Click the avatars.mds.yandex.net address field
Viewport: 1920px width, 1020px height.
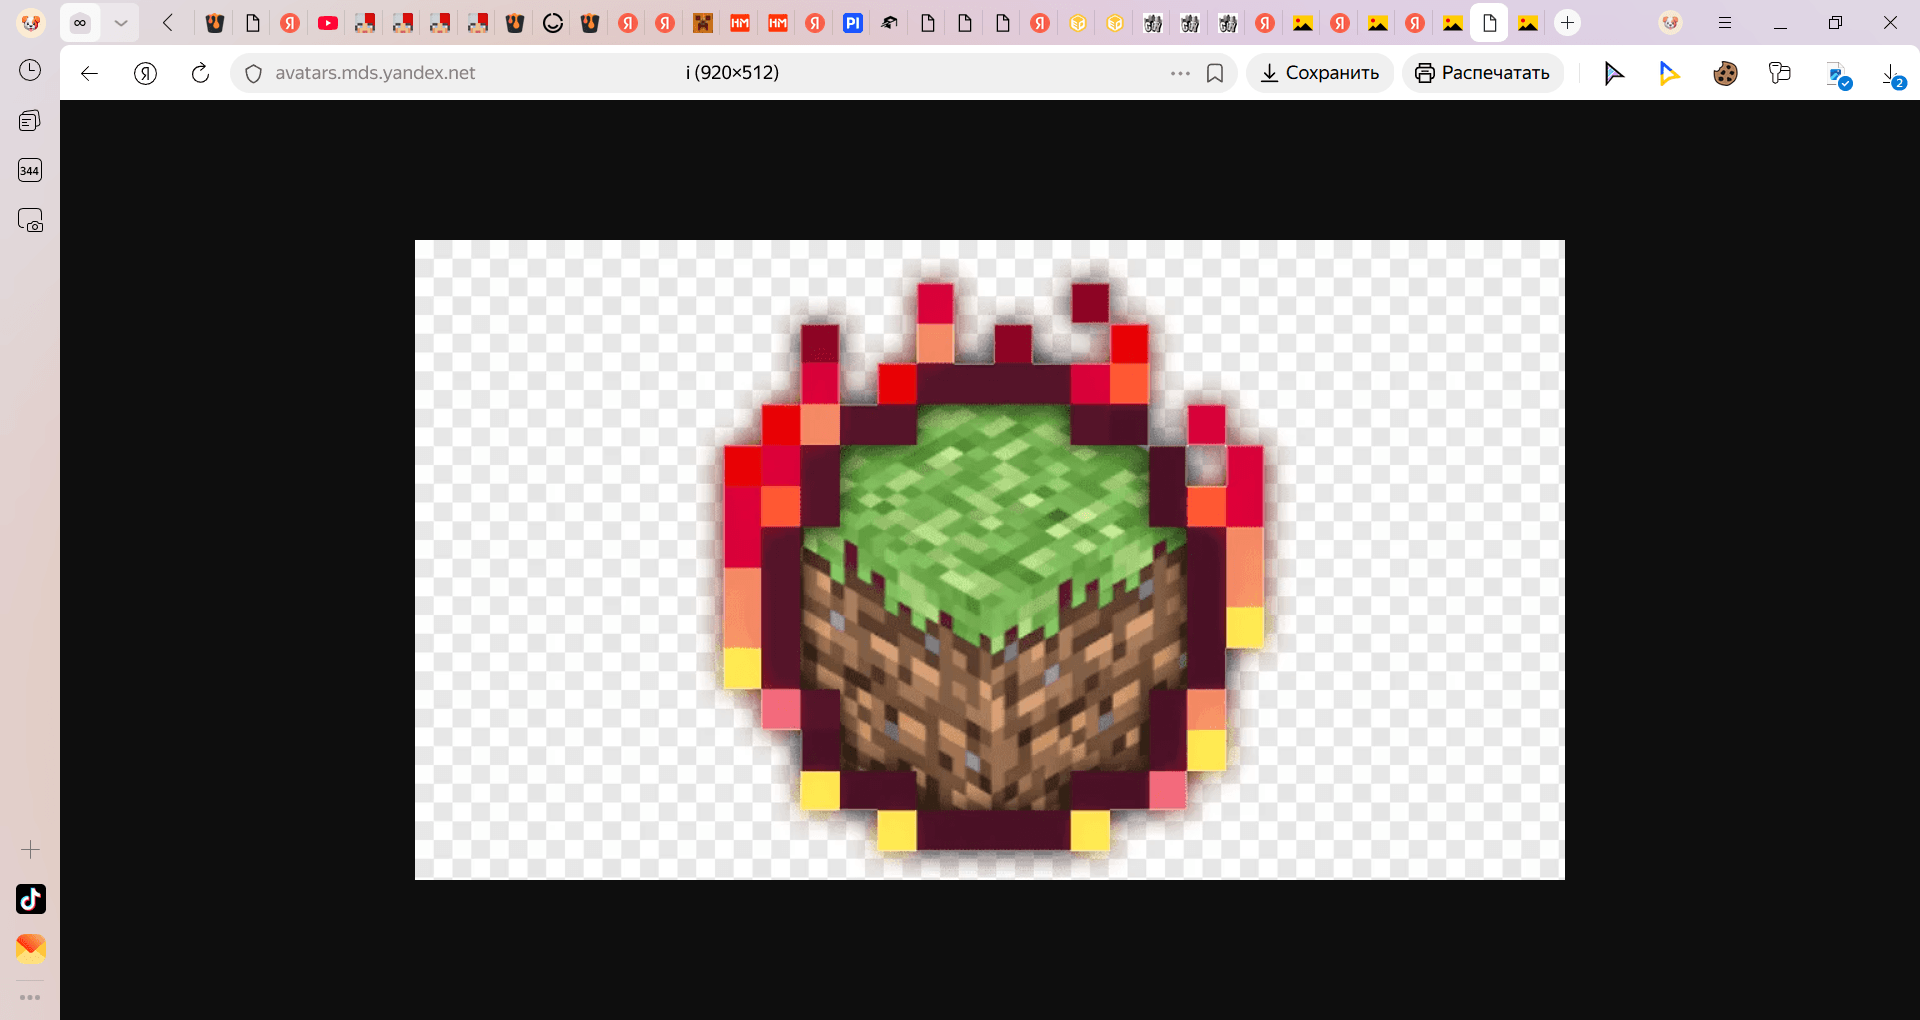(x=375, y=73)
